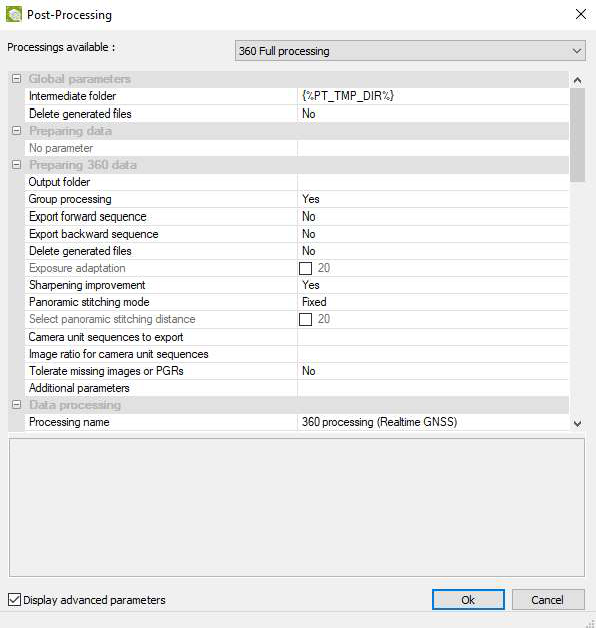Select the Sharpening improvement label

point(87,285)
